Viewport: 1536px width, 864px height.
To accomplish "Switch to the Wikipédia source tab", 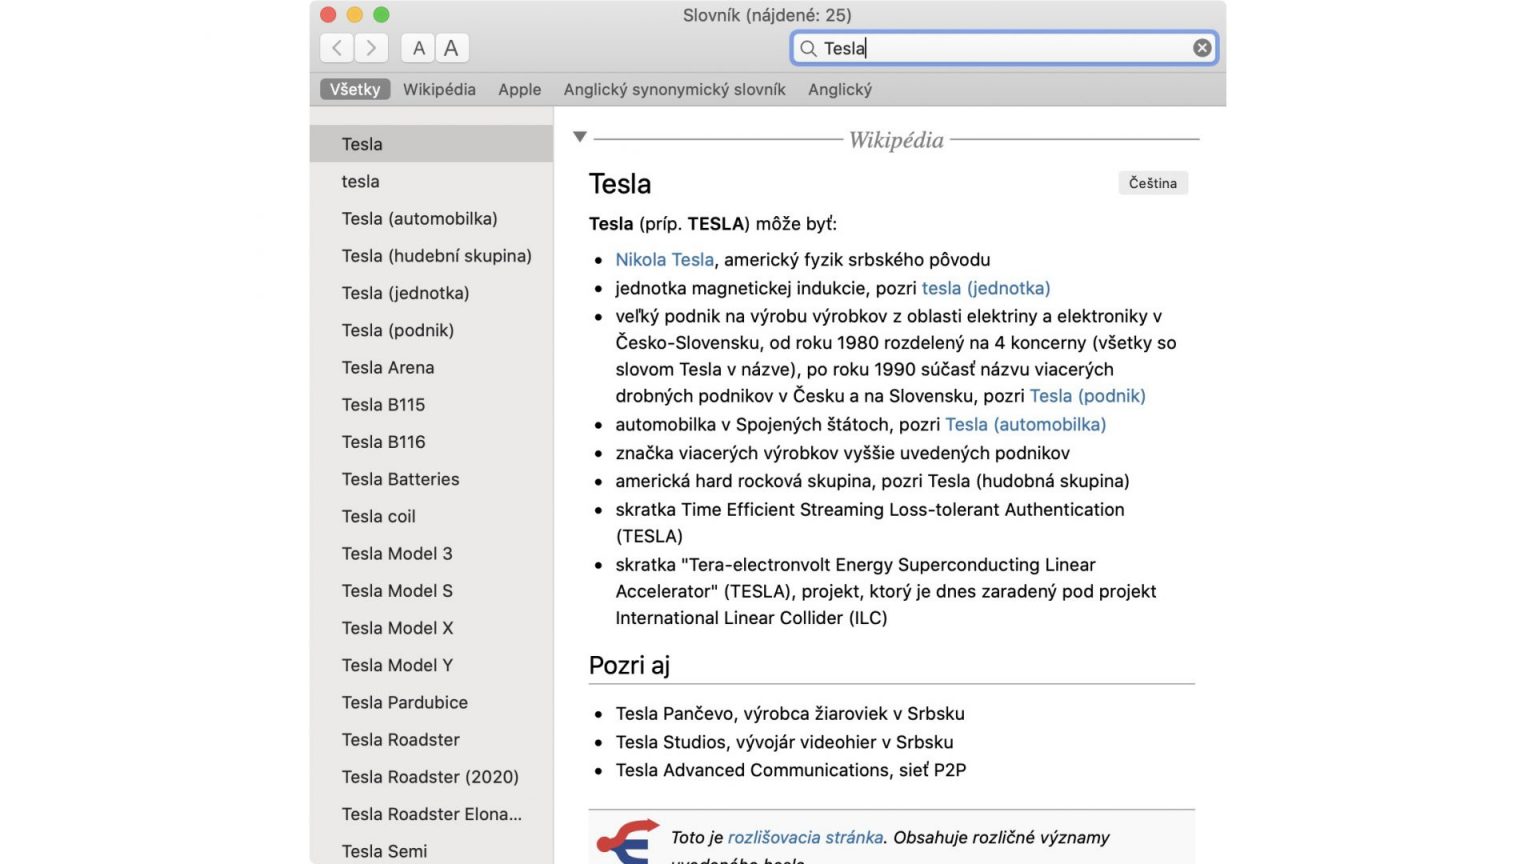I will click(439, 89).
